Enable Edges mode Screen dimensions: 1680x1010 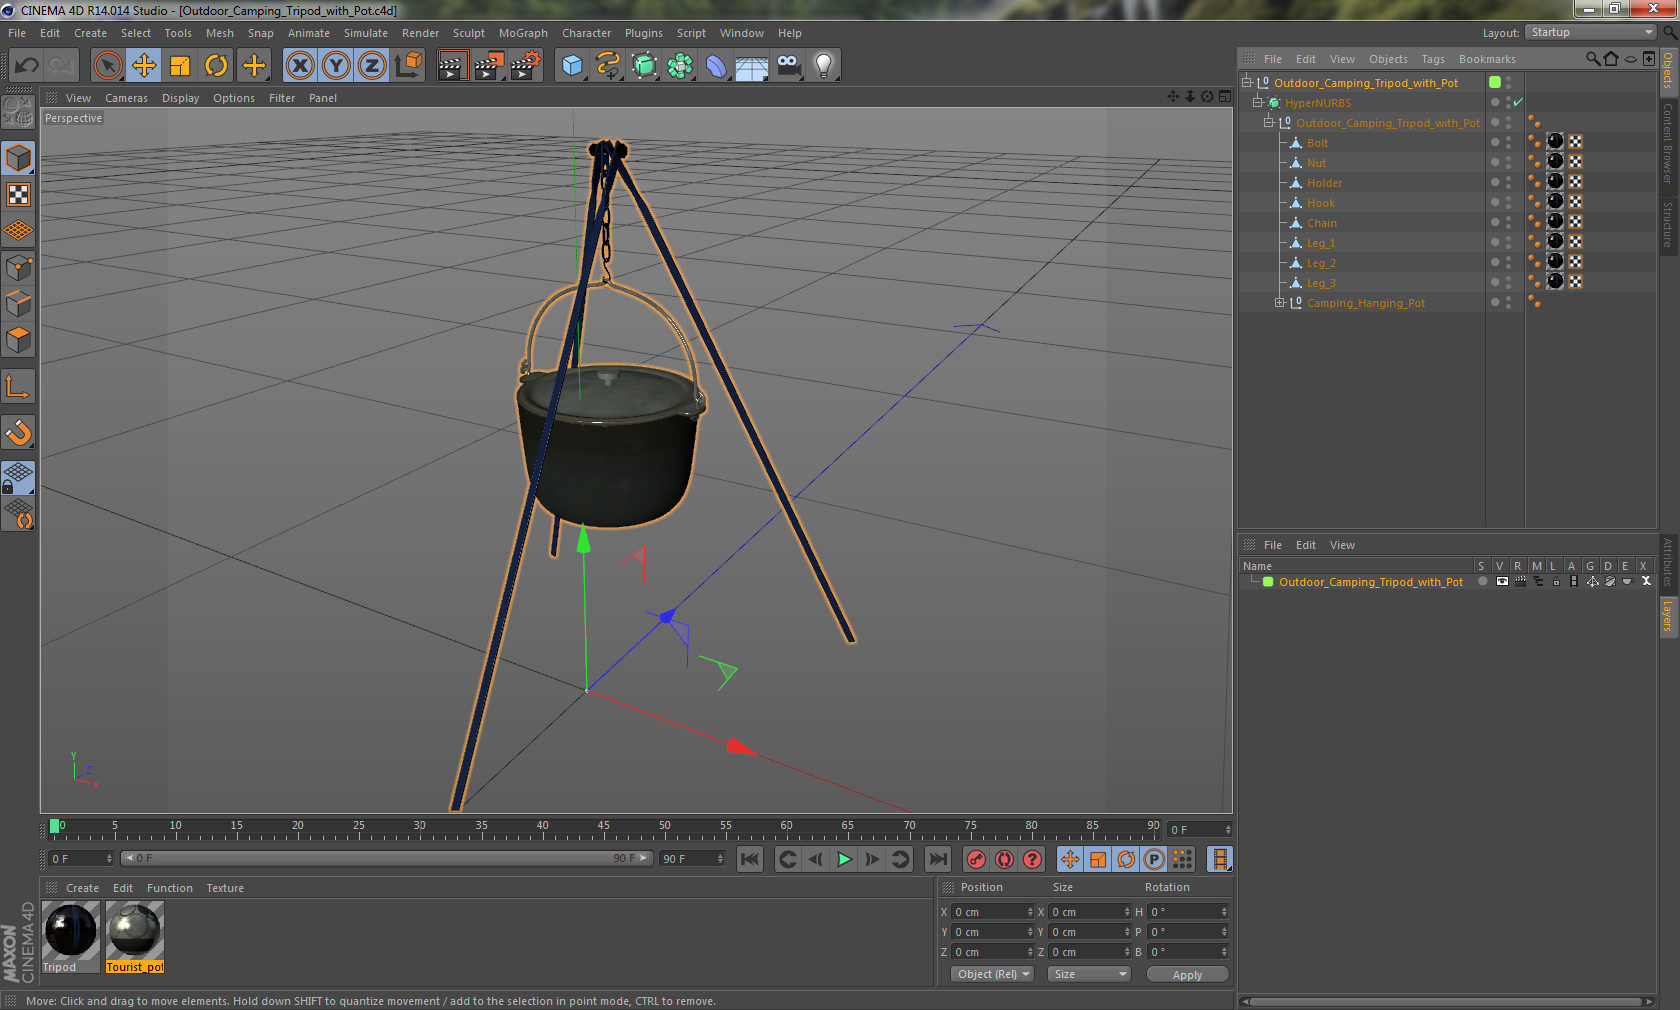(18, 304)
